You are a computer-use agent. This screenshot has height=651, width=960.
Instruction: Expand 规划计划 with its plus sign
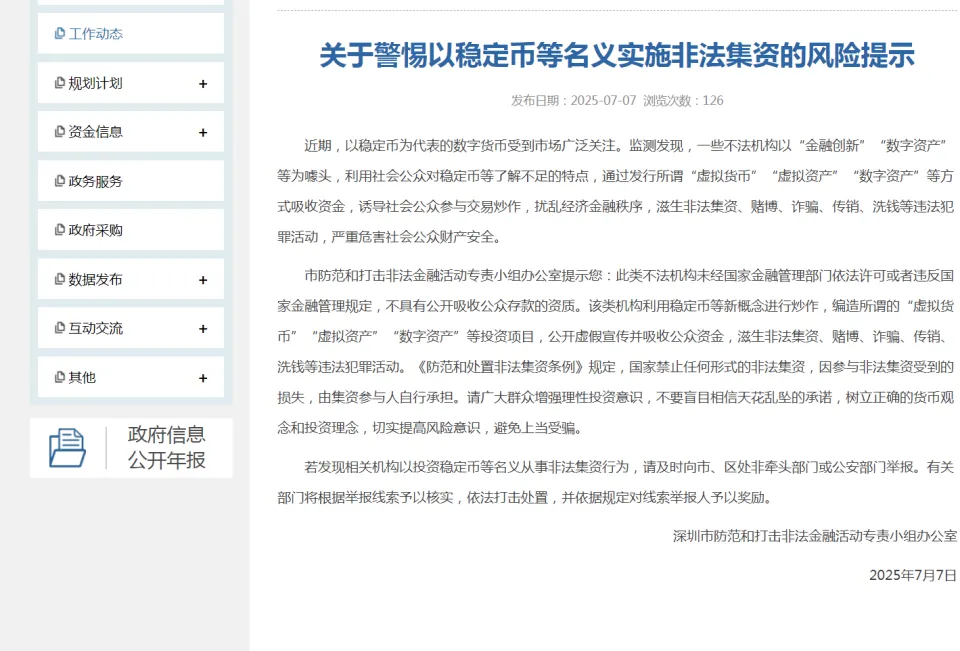(x=203, y=84)
